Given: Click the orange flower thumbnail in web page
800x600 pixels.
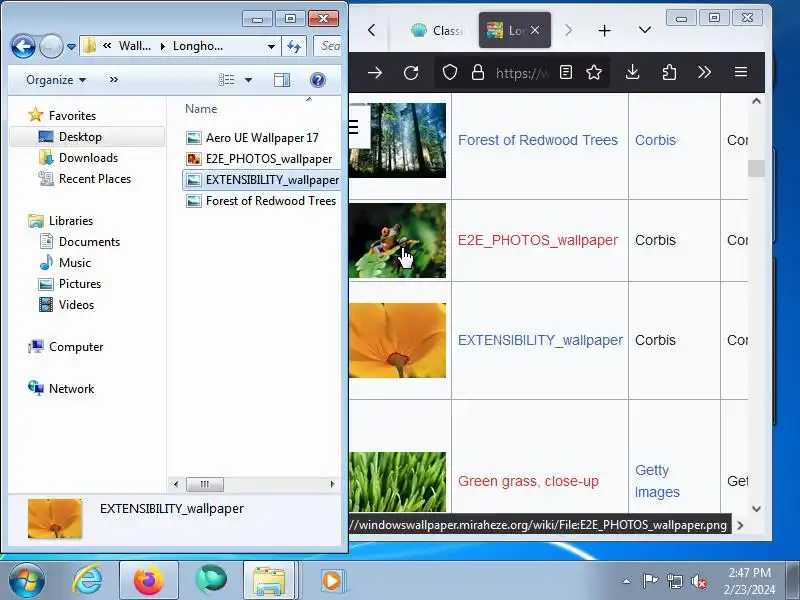Looking at the screenshot, I should [397, 340].
